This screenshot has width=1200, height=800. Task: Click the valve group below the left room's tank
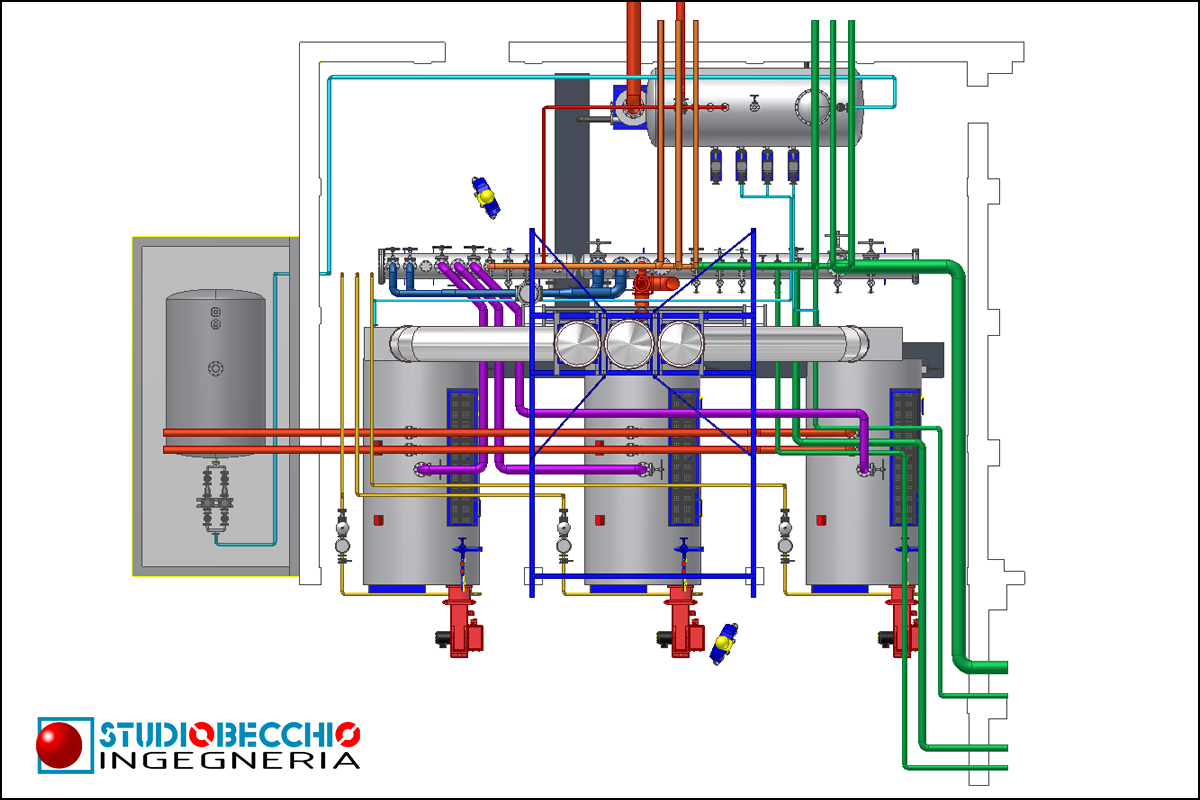[x=215, y=500]
